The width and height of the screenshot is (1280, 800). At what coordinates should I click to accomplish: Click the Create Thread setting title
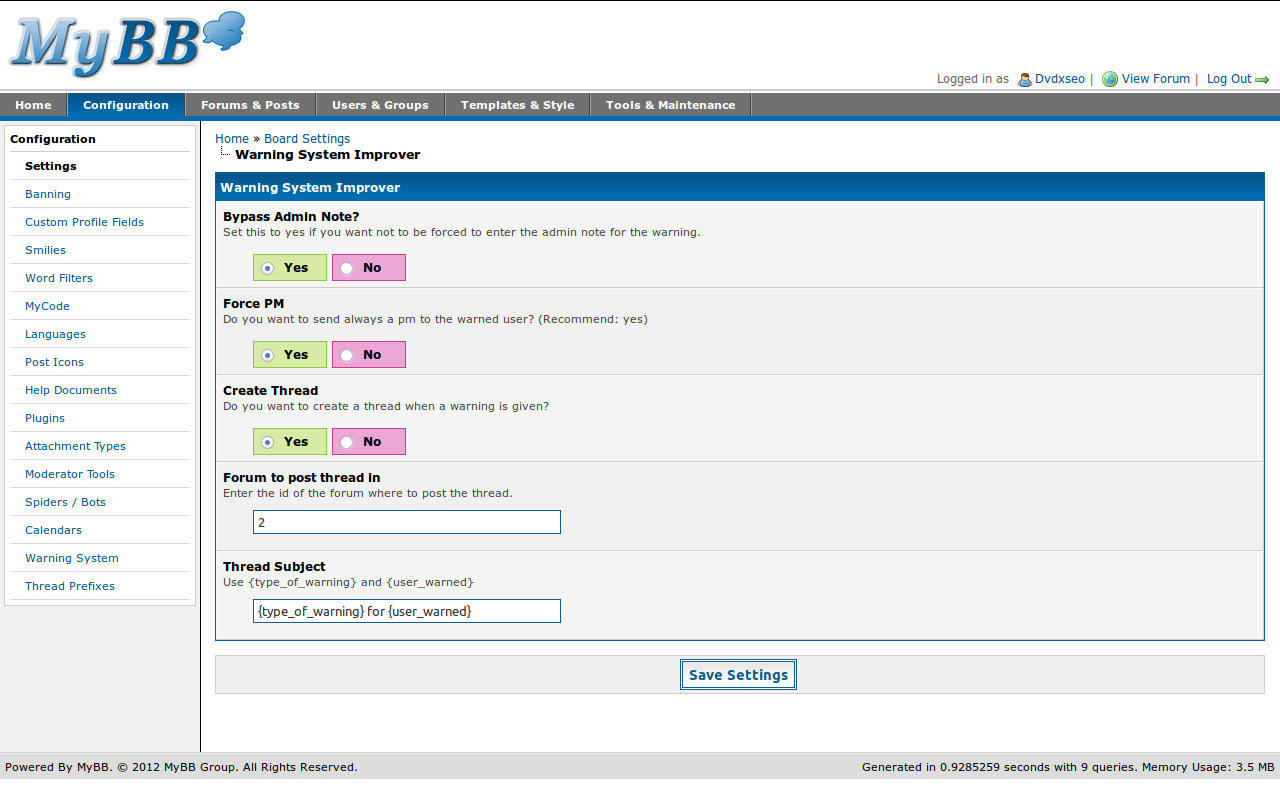tap(271, 391)
